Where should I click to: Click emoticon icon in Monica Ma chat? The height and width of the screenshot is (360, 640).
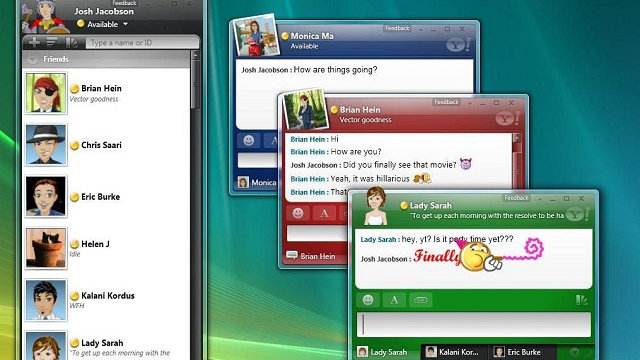click(249, 141)
